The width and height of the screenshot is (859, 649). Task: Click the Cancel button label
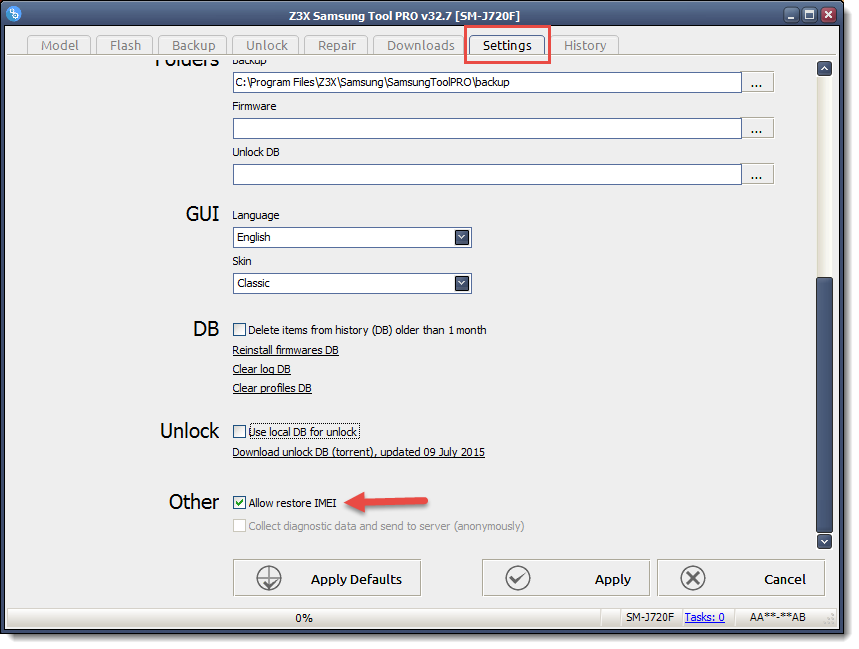tap(784, 579)
